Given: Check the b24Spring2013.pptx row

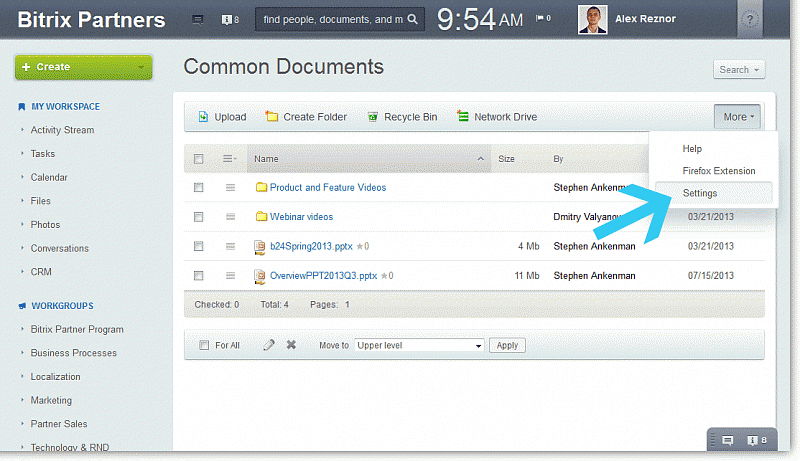Looking at the screenshot, I should click(x=198, y=246).
